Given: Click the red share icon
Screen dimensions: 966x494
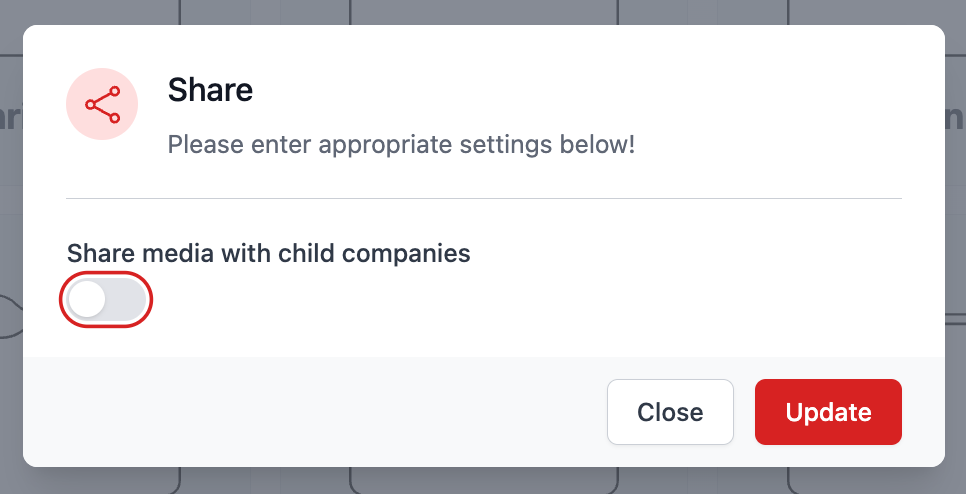Looking at the screenshot, I should [x=102, y=104].
